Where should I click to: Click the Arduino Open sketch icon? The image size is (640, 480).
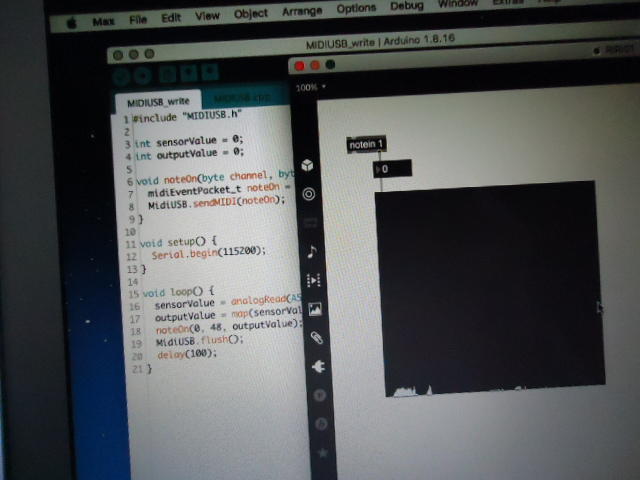tap(189, 73)
